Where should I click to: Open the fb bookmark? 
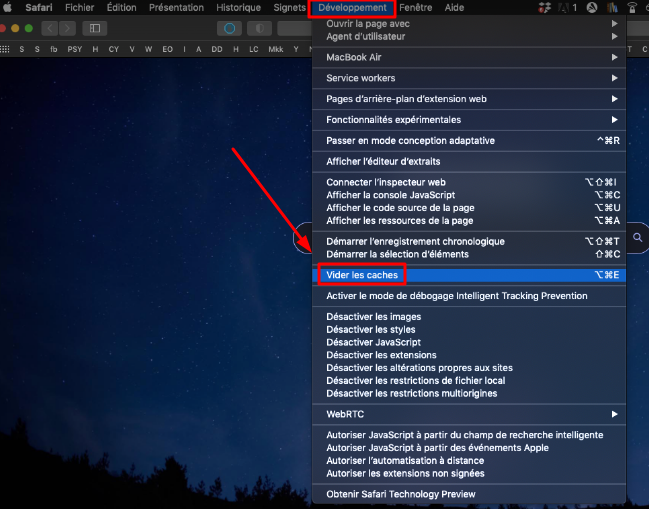click(x=53, y=49)
